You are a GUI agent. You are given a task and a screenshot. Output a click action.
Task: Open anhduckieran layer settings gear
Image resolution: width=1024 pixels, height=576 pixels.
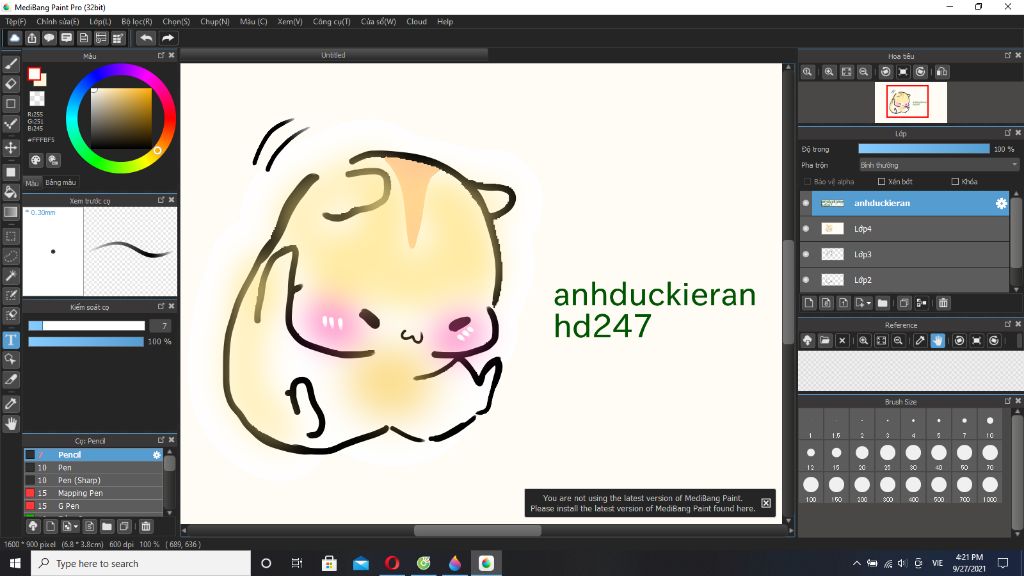[1000, 203]
